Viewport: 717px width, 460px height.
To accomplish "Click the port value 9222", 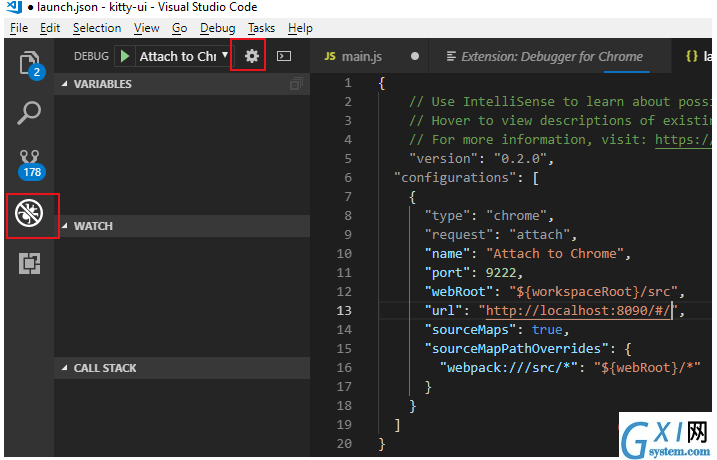I will point(501,273).
